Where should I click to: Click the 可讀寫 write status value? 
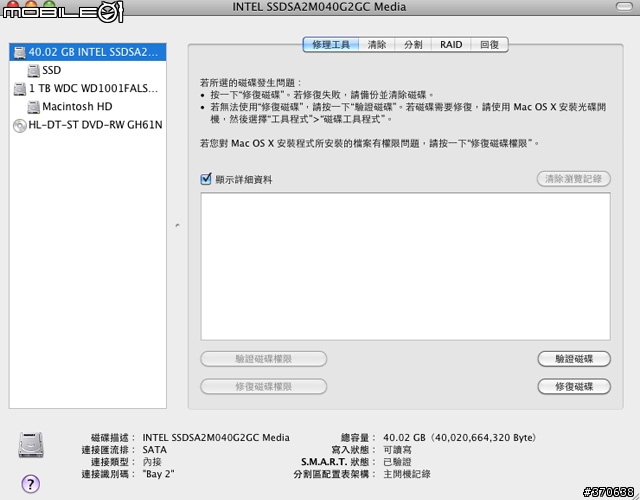tap(397, 450)
